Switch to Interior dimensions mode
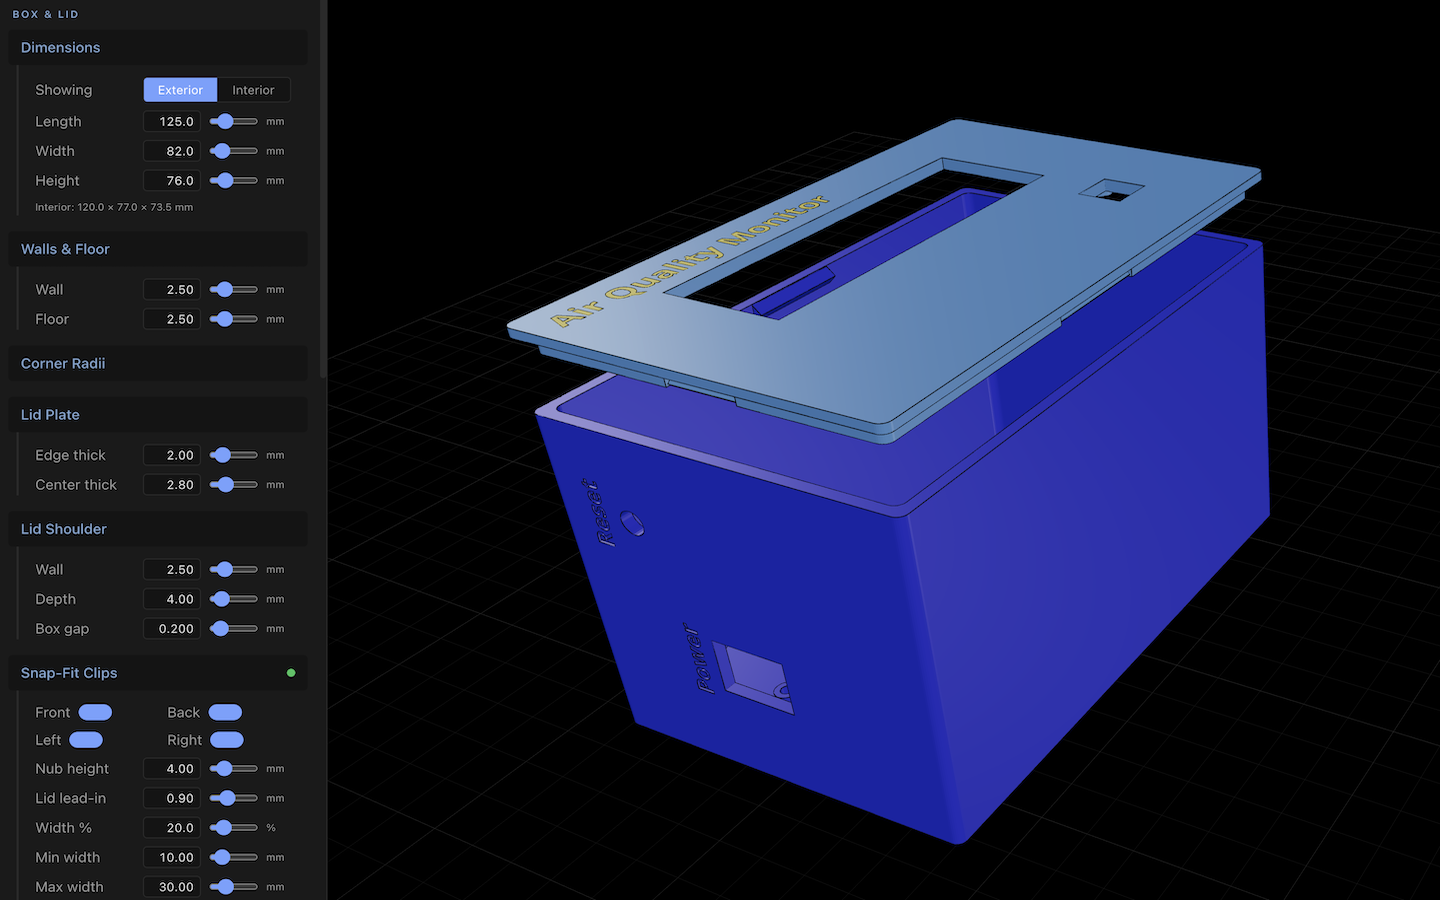Screen dimensions: 1440x900 [x=253, y=90]
